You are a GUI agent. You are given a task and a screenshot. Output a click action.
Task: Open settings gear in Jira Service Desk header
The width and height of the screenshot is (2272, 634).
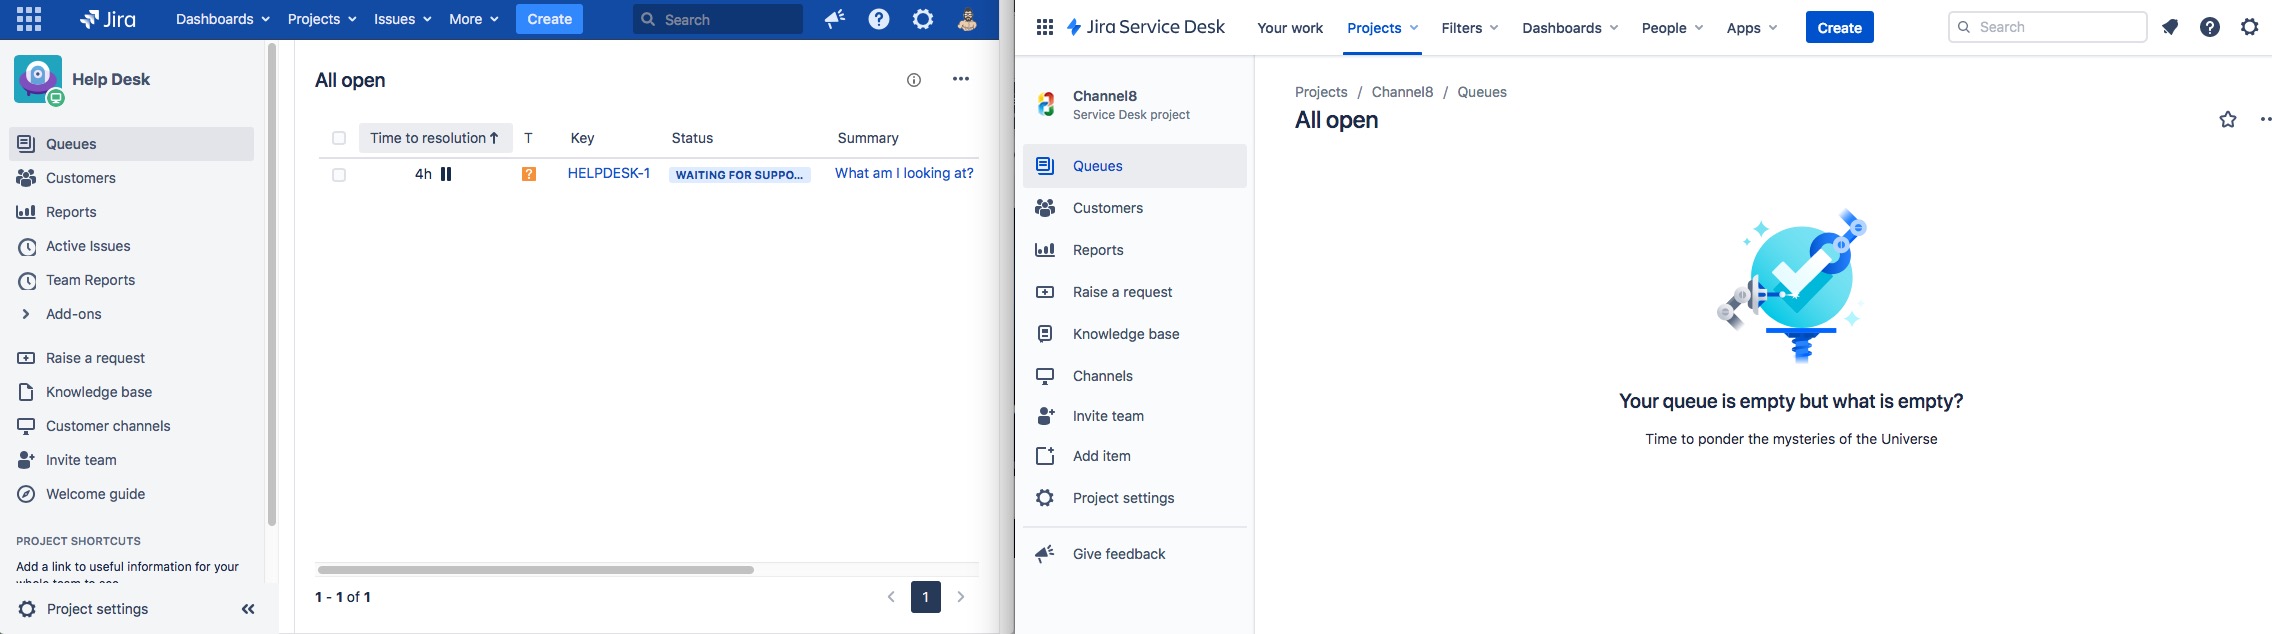click(2250, 27)
